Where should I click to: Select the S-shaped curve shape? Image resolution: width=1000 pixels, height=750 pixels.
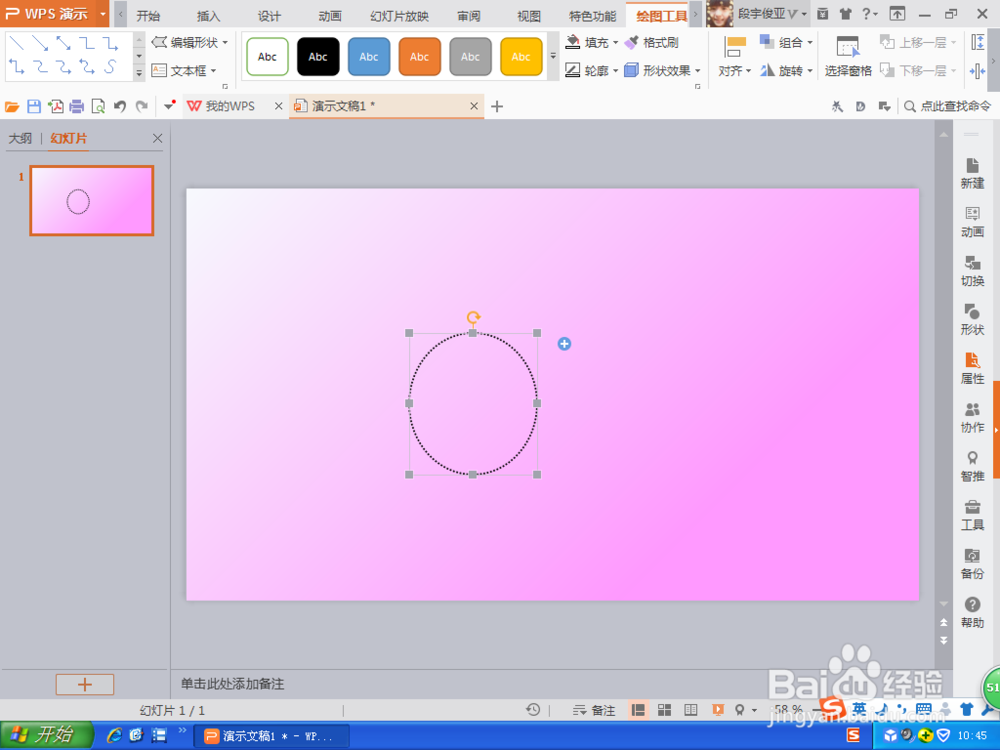coord(110,66)
